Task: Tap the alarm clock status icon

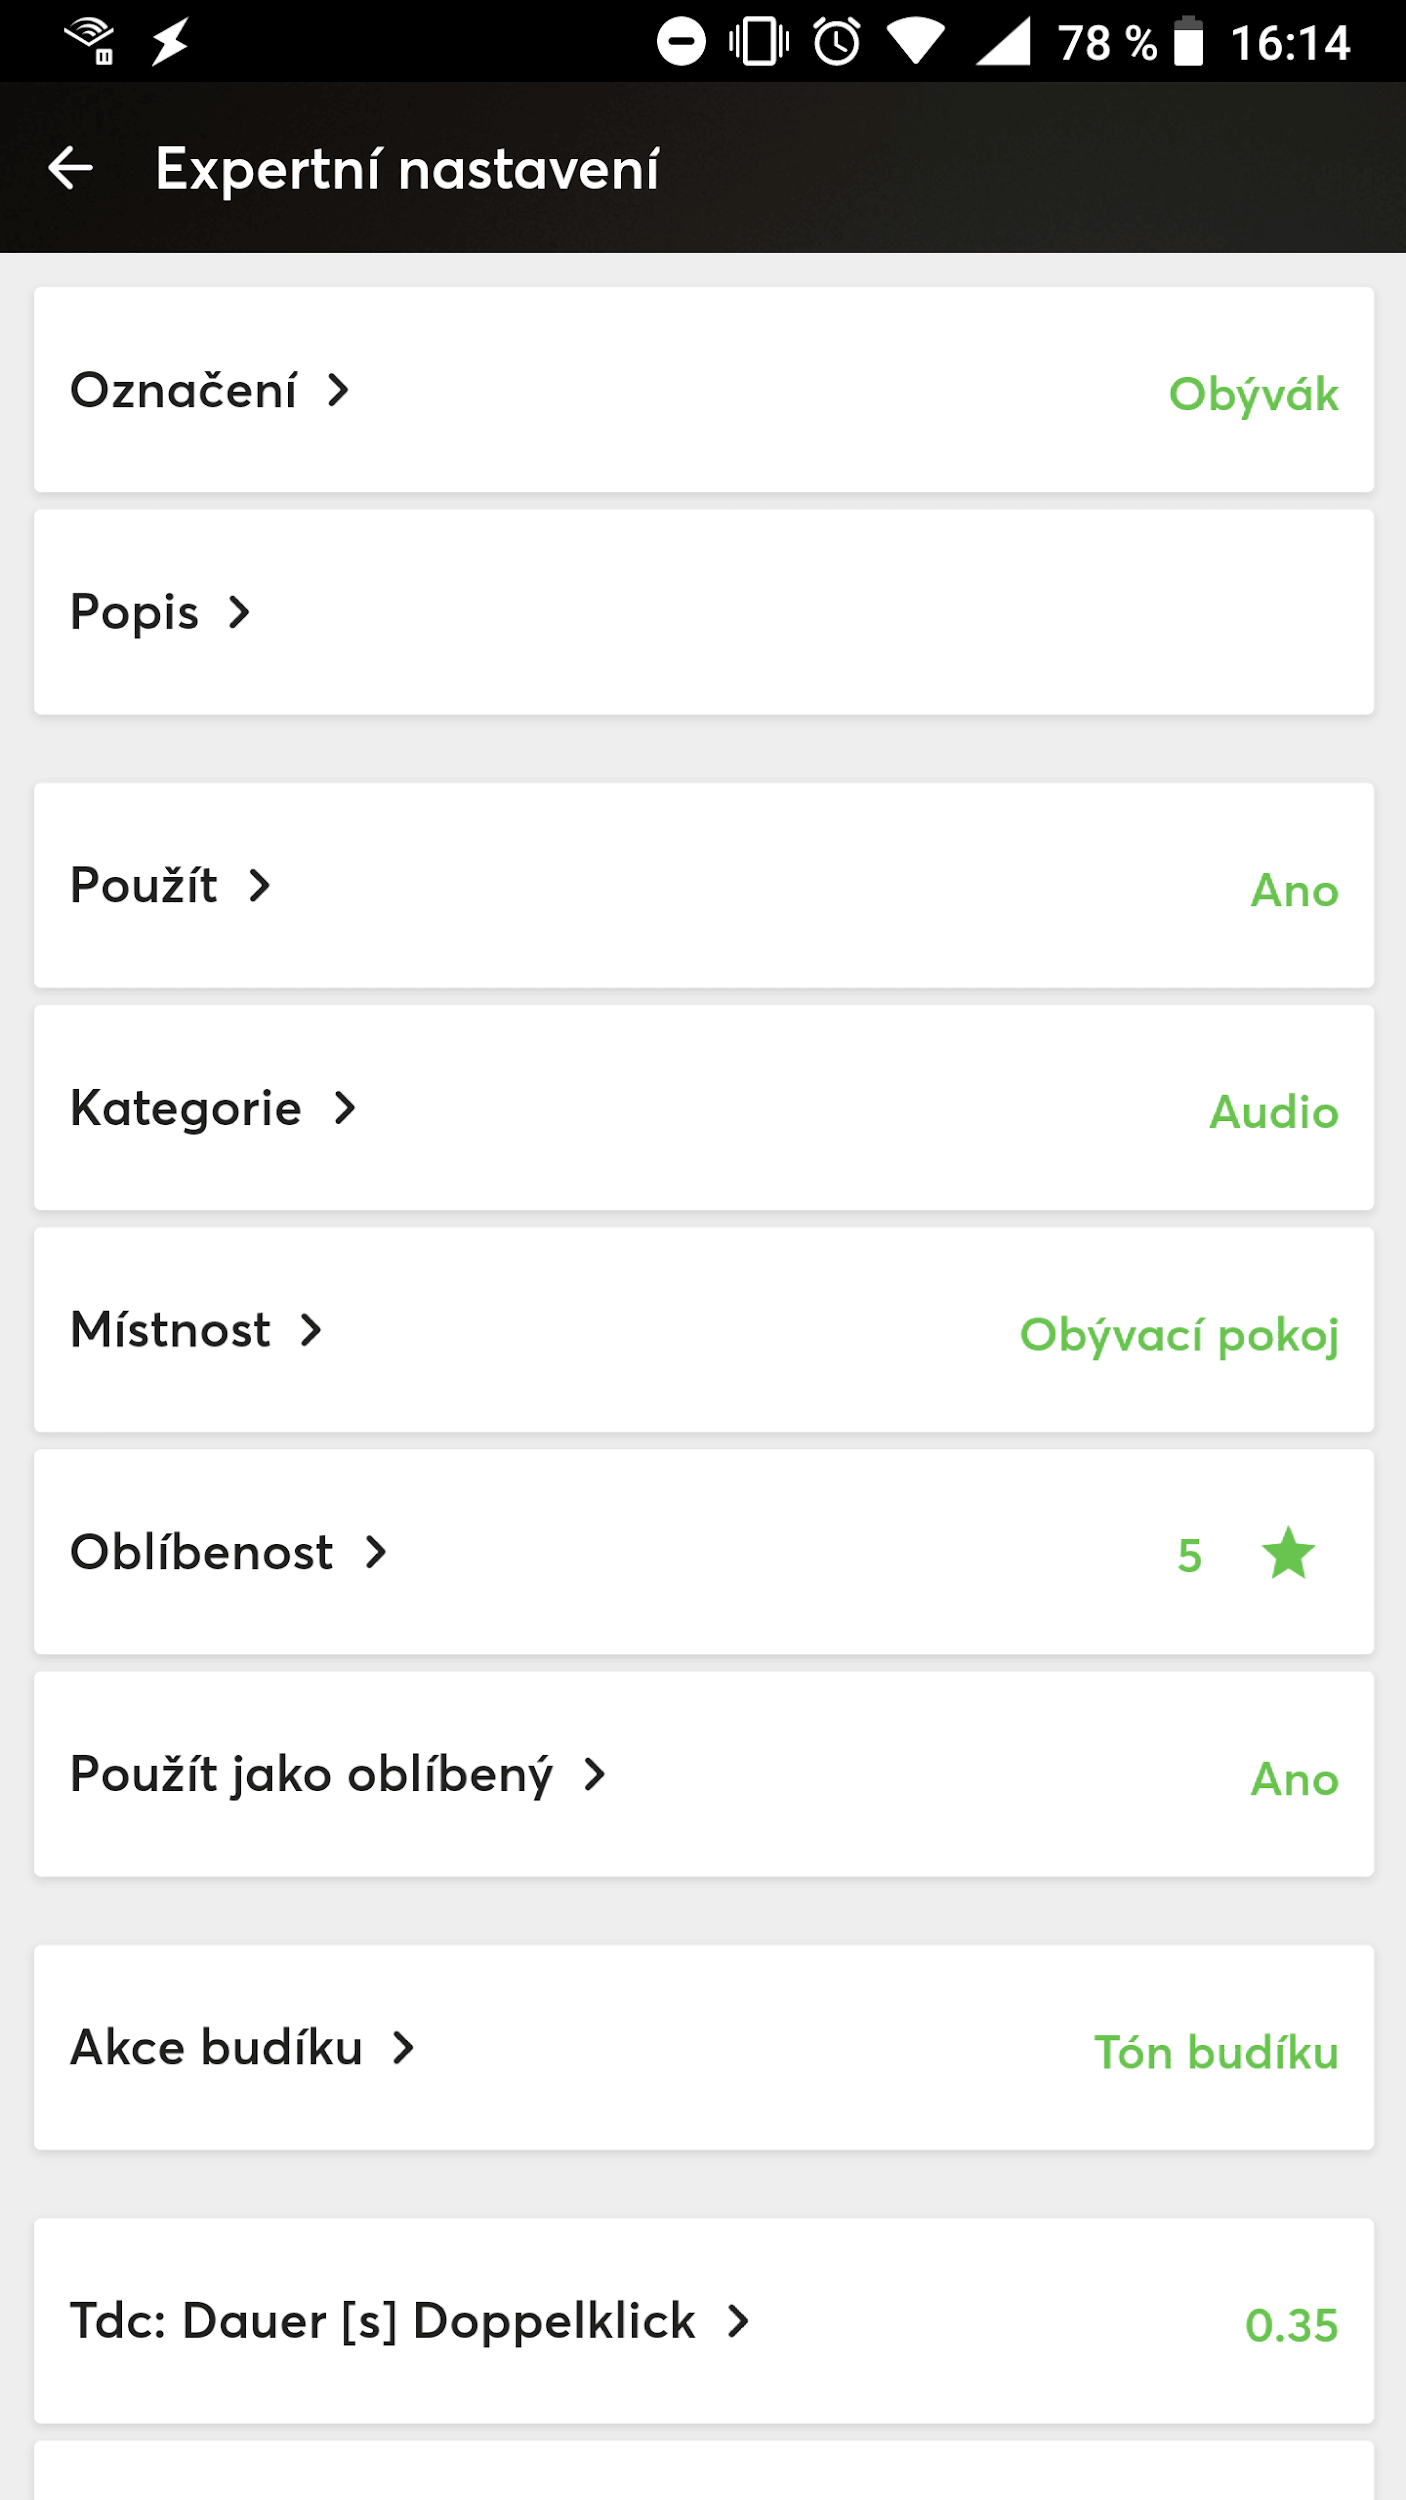Action: pyautogui.click(x=836, y=42)
